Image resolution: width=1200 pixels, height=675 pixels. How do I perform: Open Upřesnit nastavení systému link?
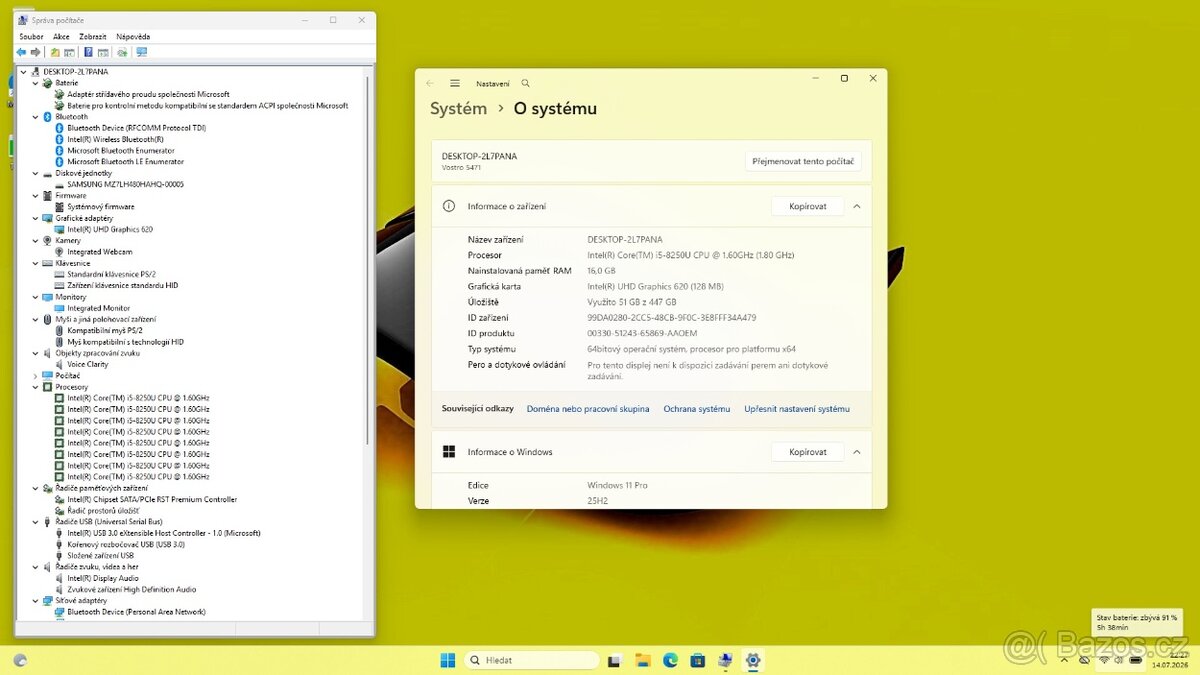[797, 409]
